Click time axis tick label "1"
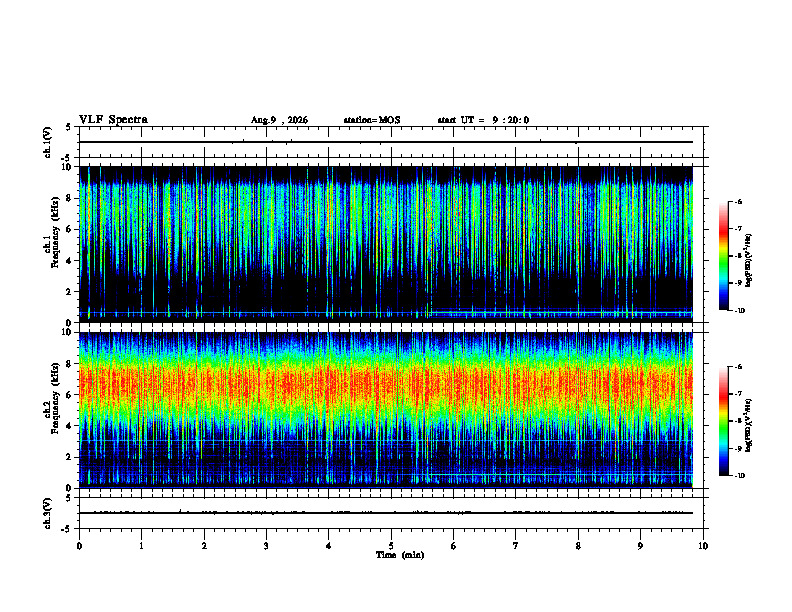The image size is (792, 612). pyautogui.click(x=141, y=546)
